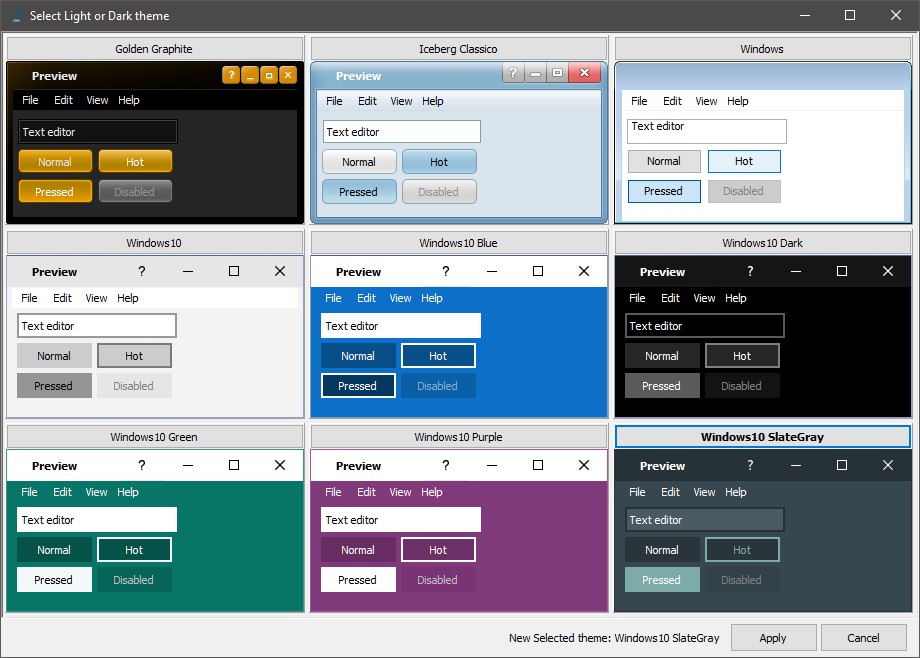Open the Edit menu in Golden Graphite preview

[x=63, y=100]
